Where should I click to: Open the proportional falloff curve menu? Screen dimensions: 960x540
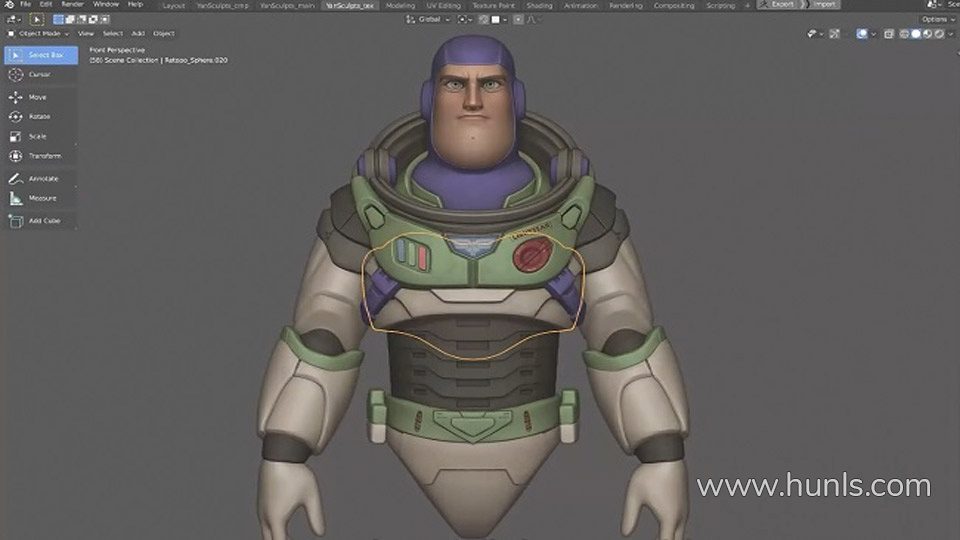click(x=532, y=20)
